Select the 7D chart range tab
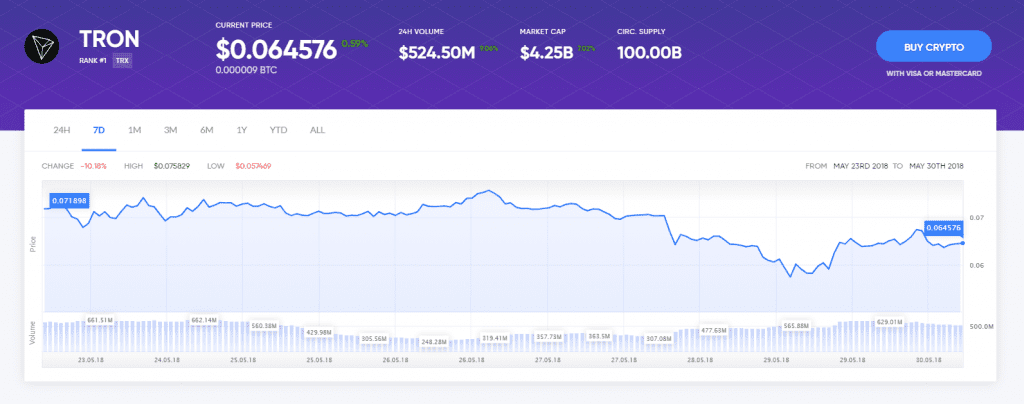Screen dimensions: 1024x404 (99, 130)
